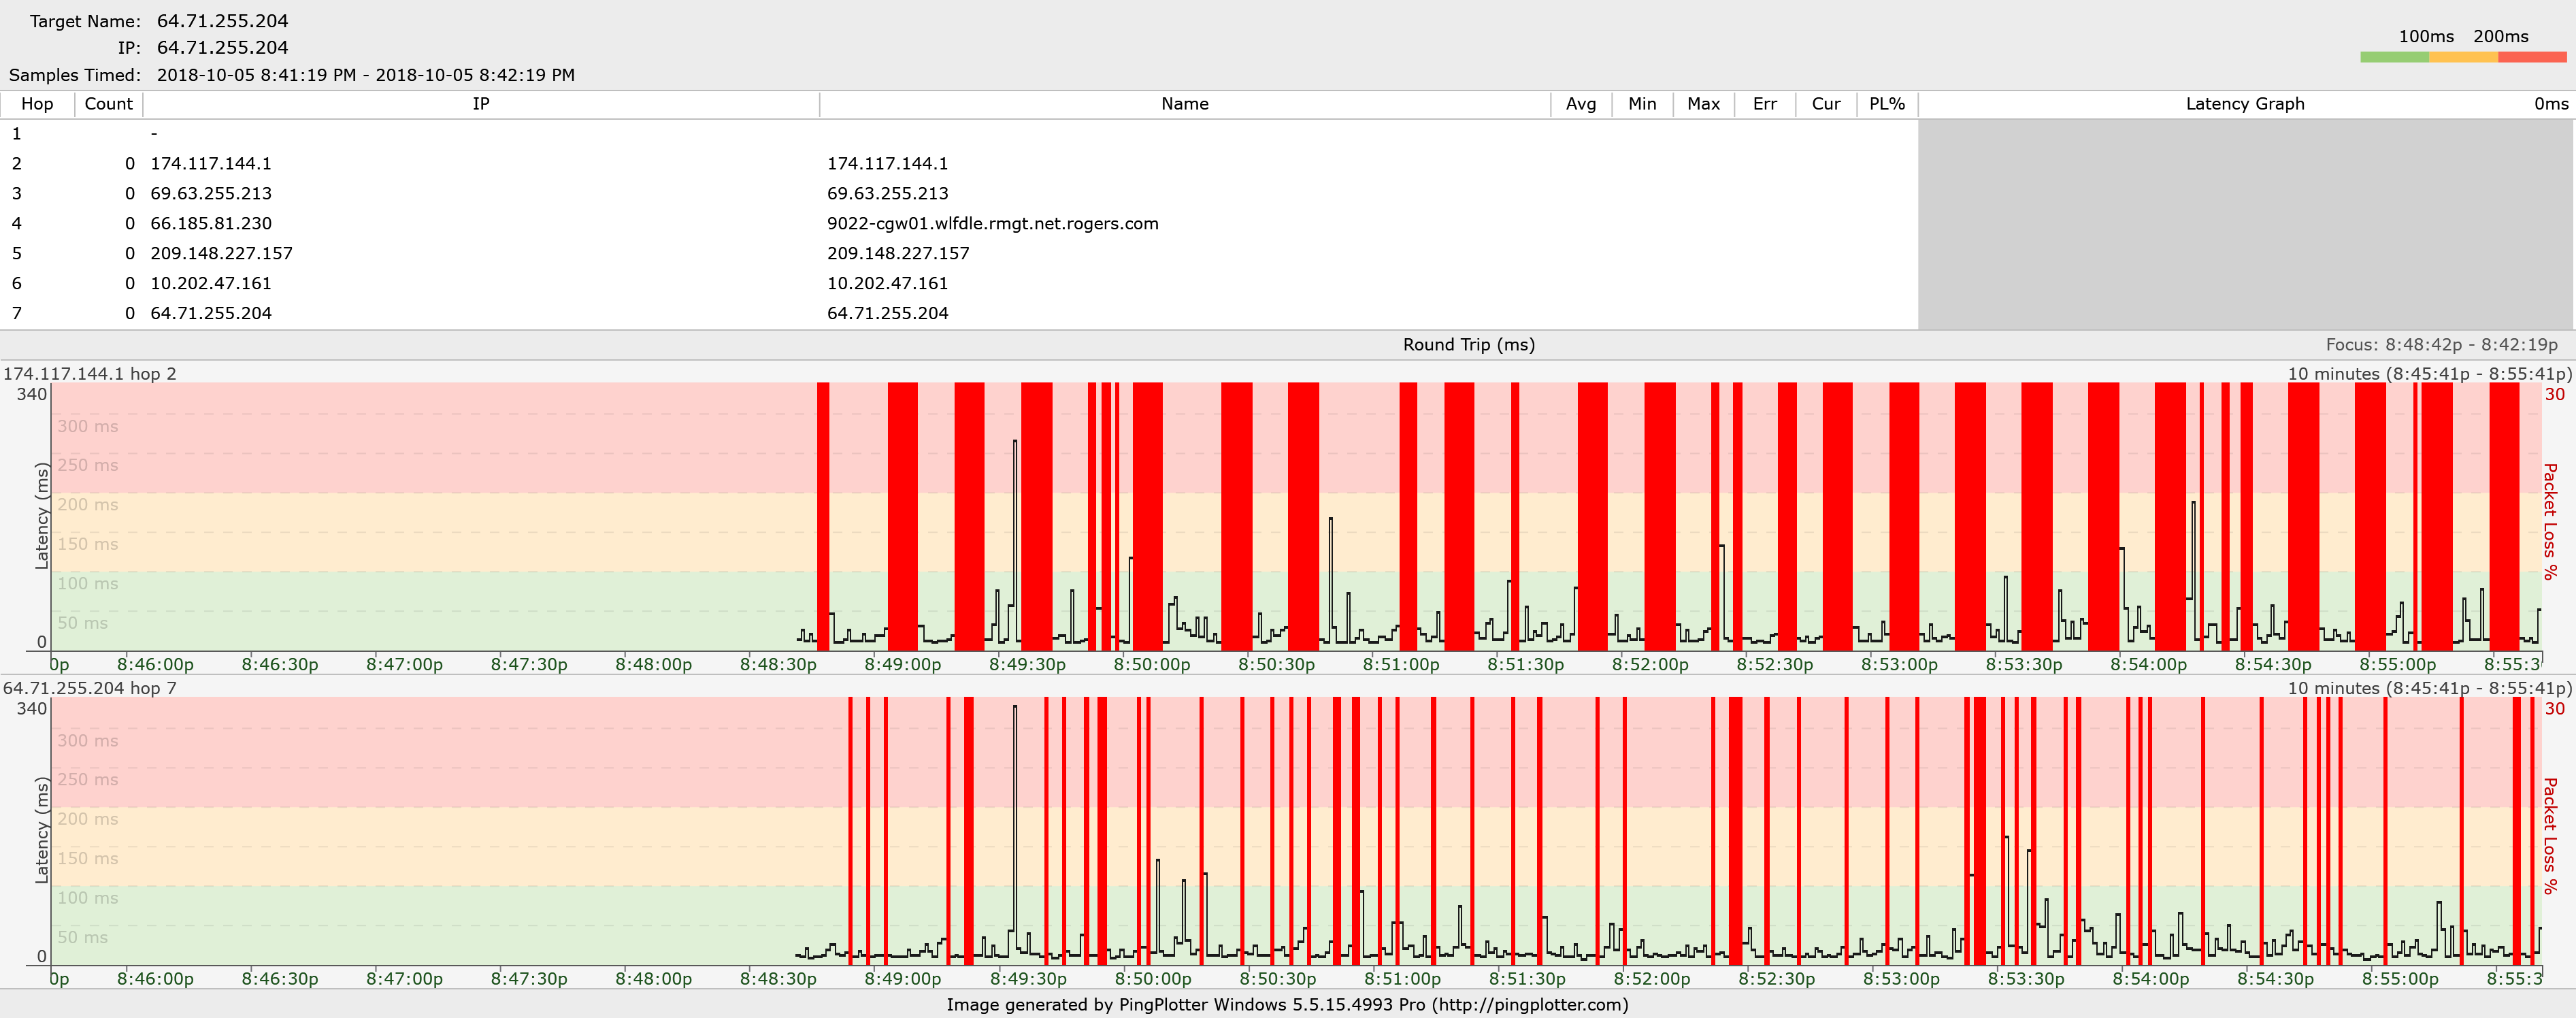Image resolution: width=2576 pixels, height=1018 pixels.
Task: Click the Min column header
Action: (x=1642, y=104)
